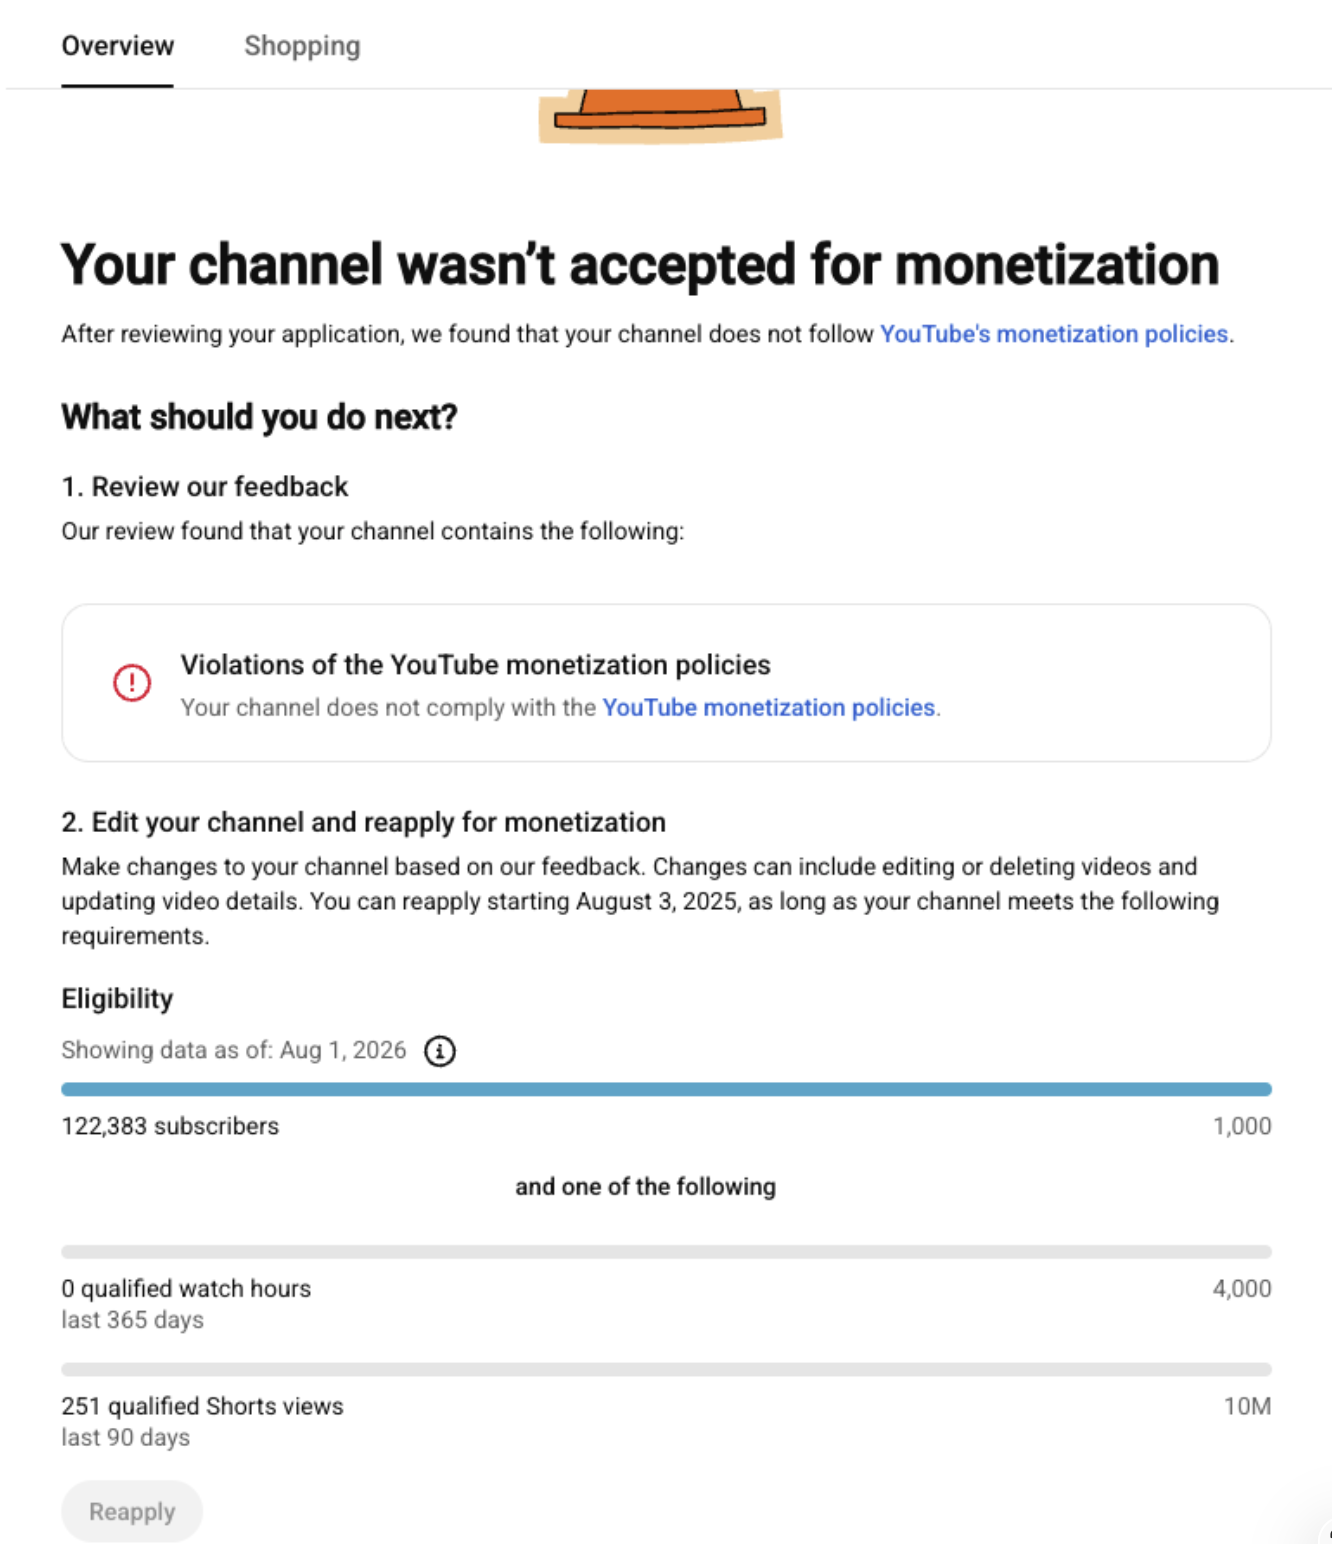
Task: Click the 4,000 watch hours target value
Action: (1242, 1289)
